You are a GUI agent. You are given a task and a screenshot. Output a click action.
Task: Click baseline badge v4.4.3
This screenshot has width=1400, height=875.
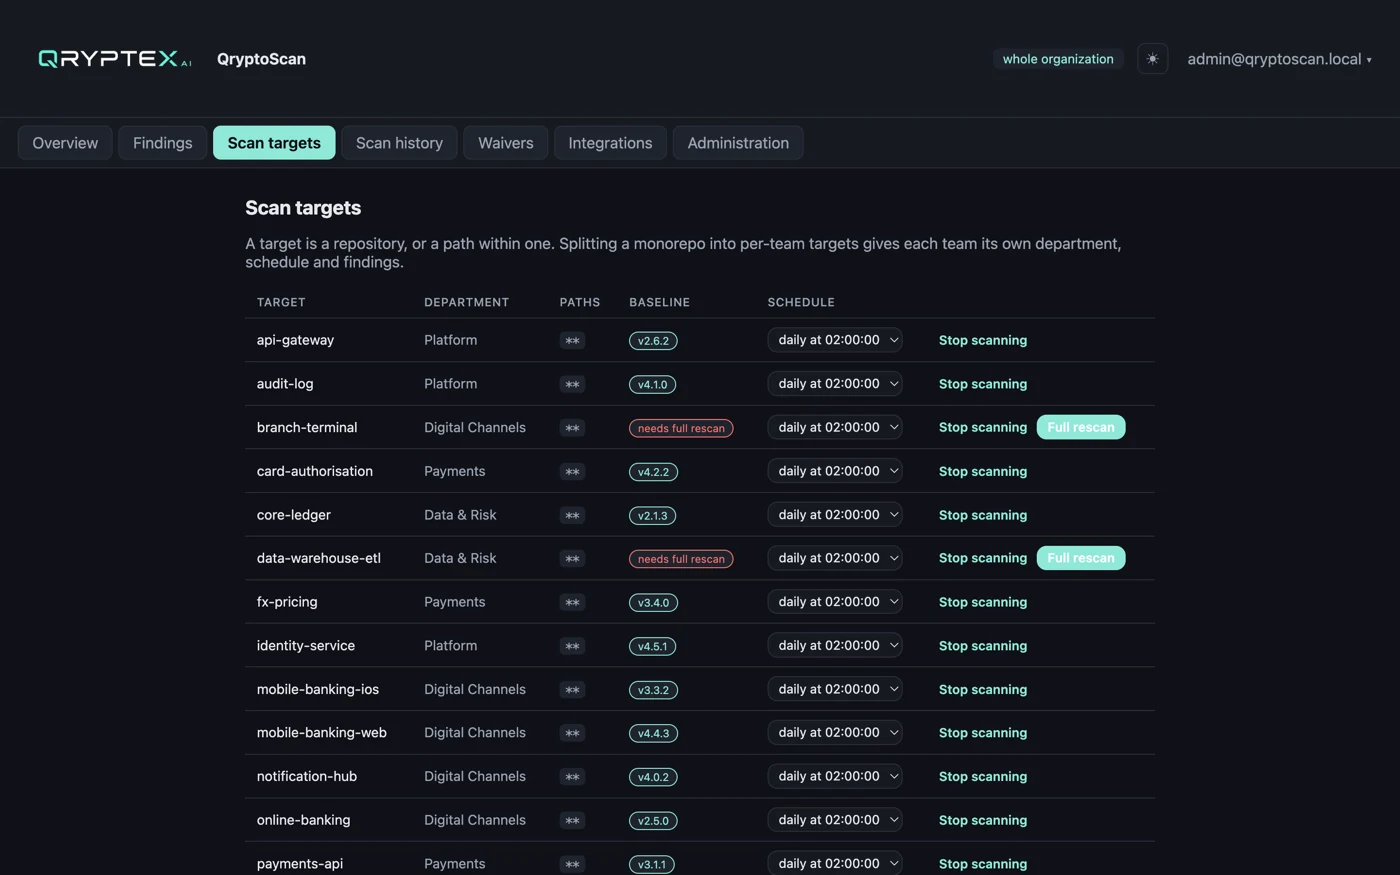click(x=653, y=734)
